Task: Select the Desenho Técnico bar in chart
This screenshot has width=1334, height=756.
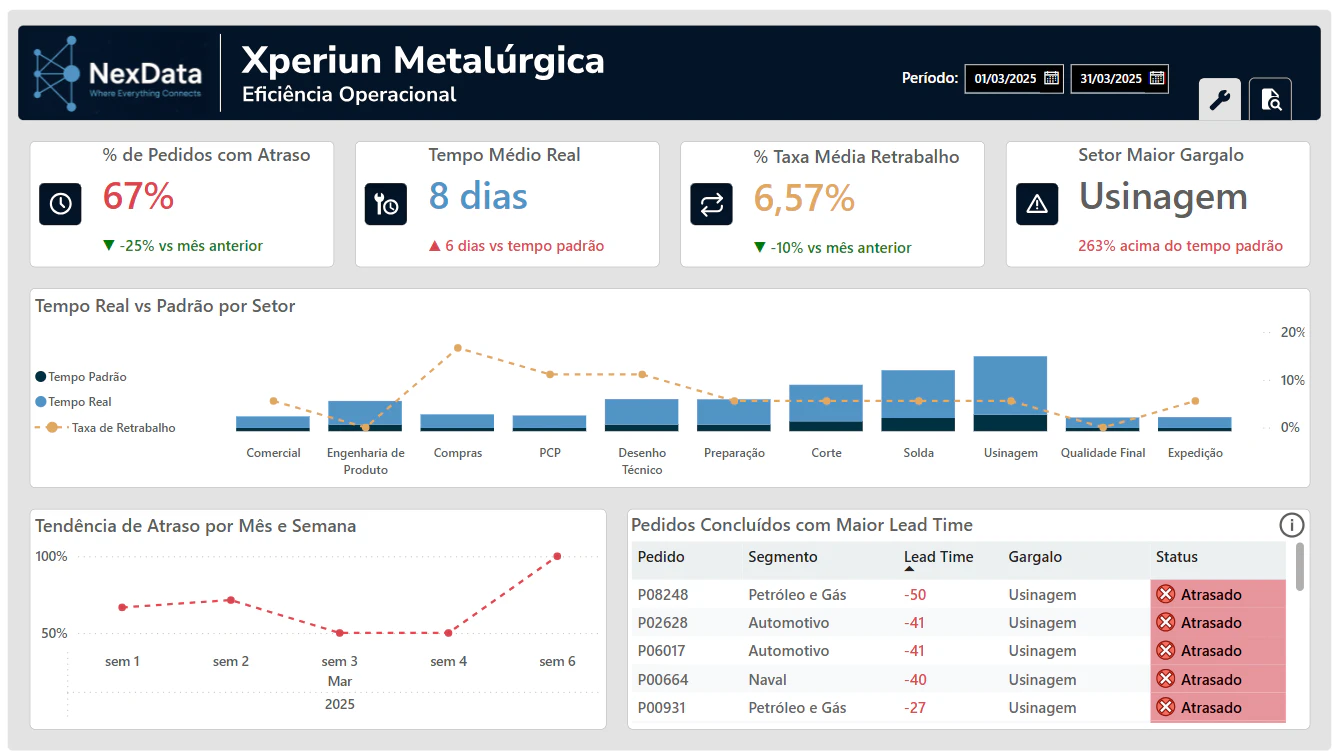Action: pos(641,415)
